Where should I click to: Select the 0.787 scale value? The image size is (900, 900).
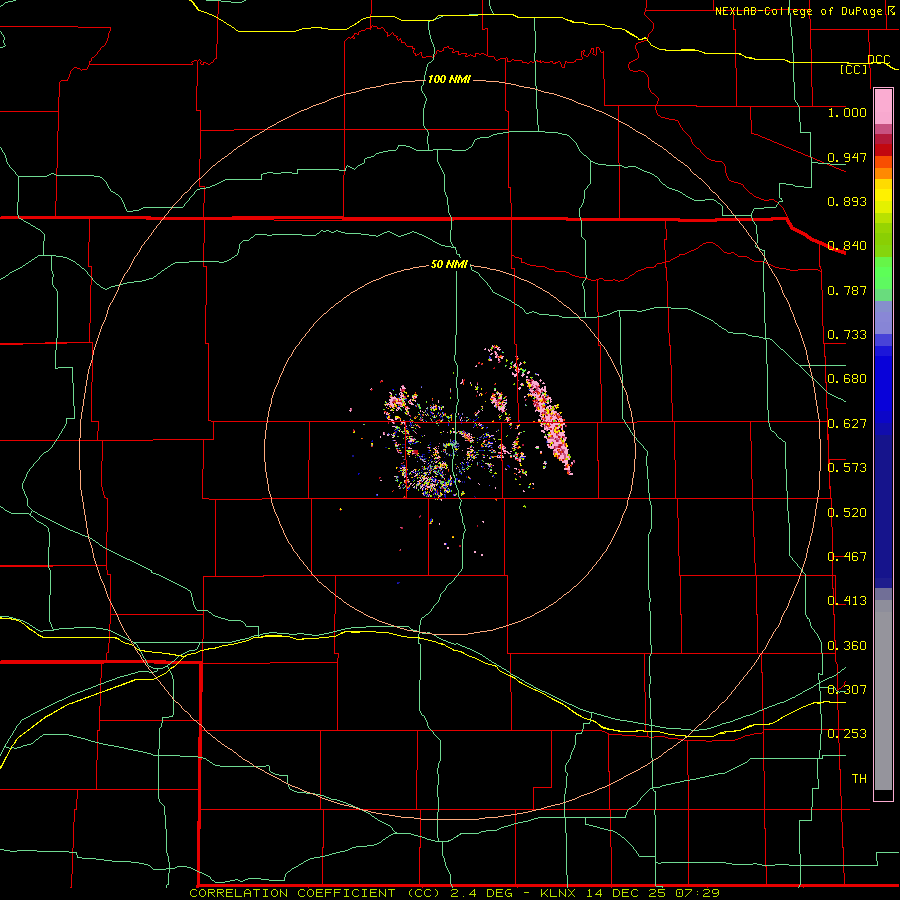click(x=847, y=290)
